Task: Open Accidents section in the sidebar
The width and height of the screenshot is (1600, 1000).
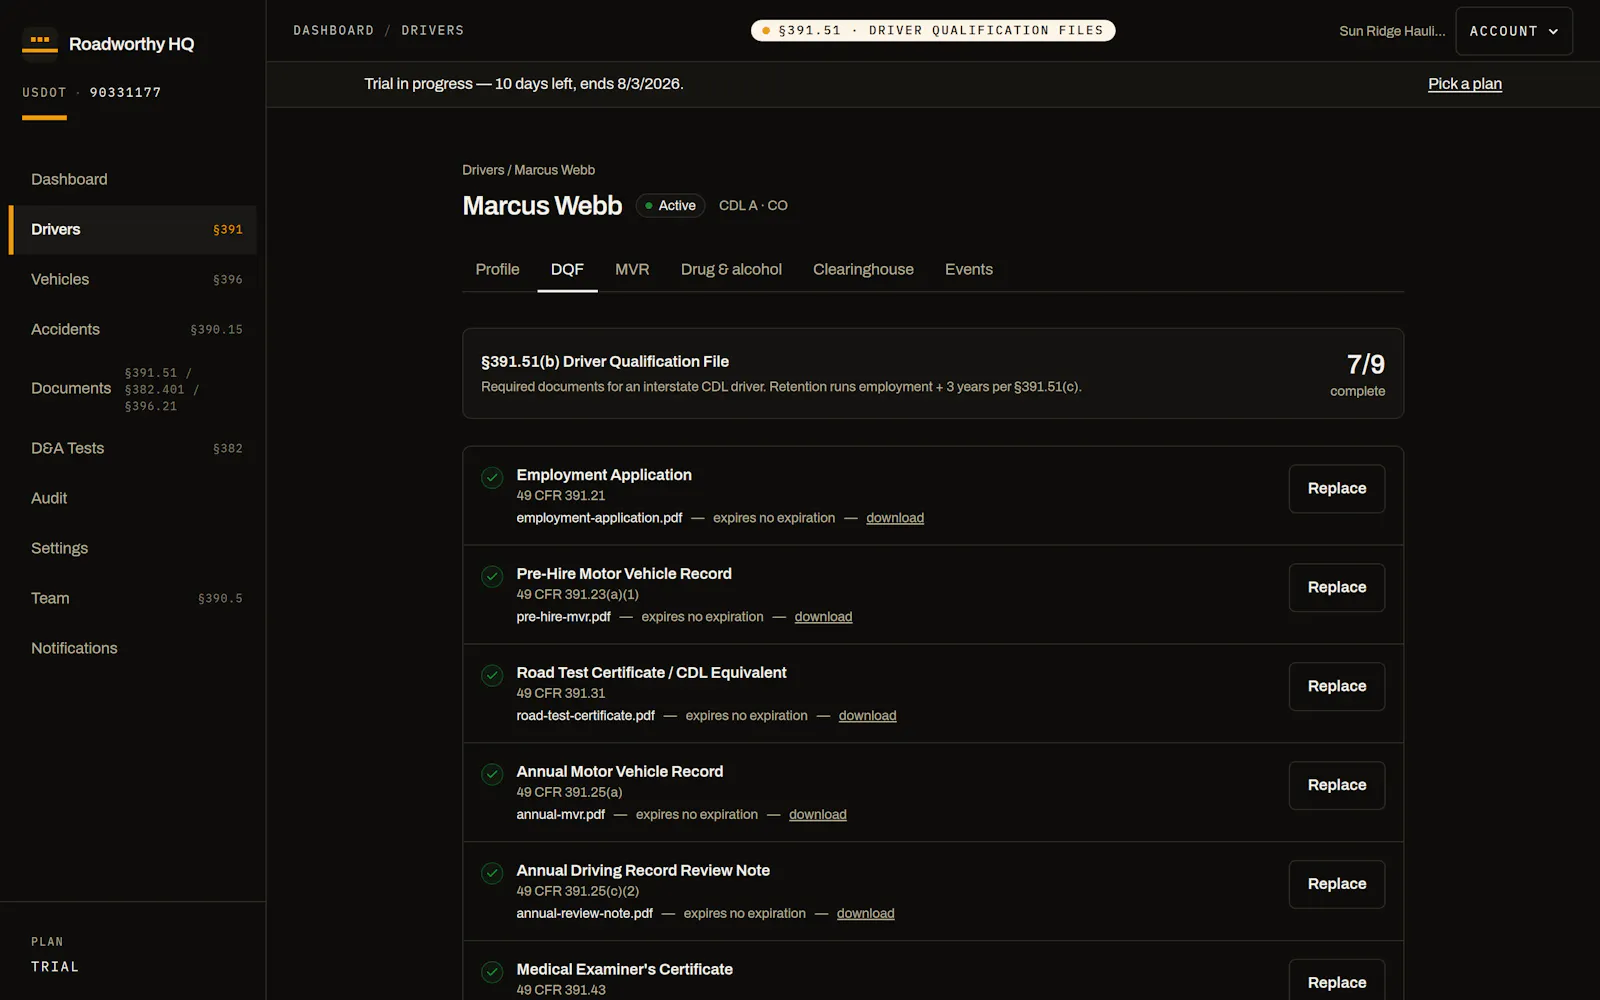Action: [x=133, y=329]
